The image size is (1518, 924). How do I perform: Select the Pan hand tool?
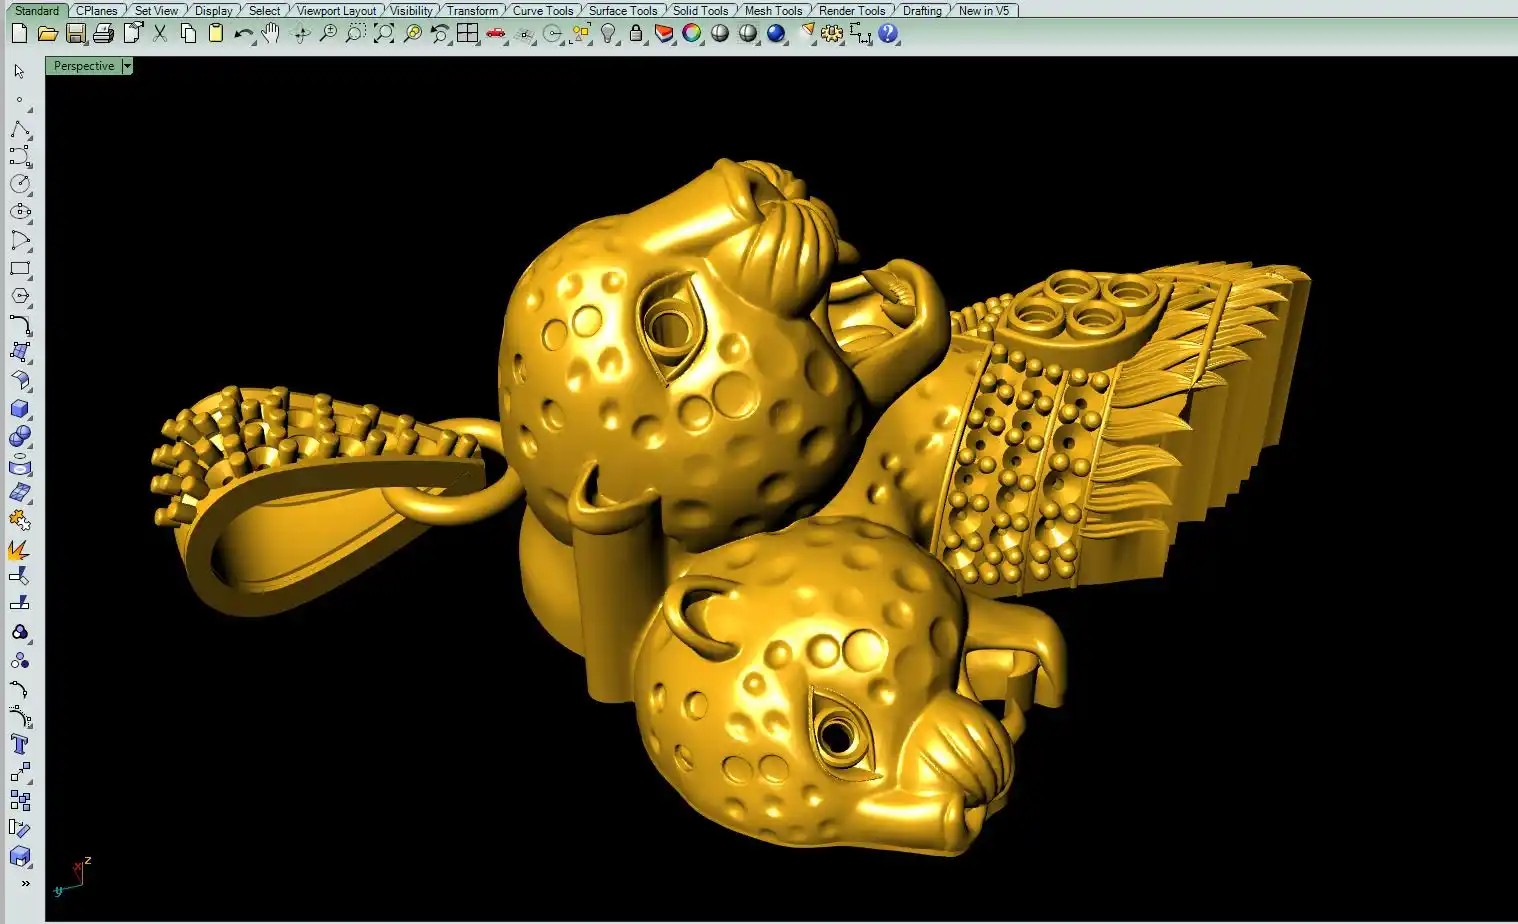coord(271,34)
